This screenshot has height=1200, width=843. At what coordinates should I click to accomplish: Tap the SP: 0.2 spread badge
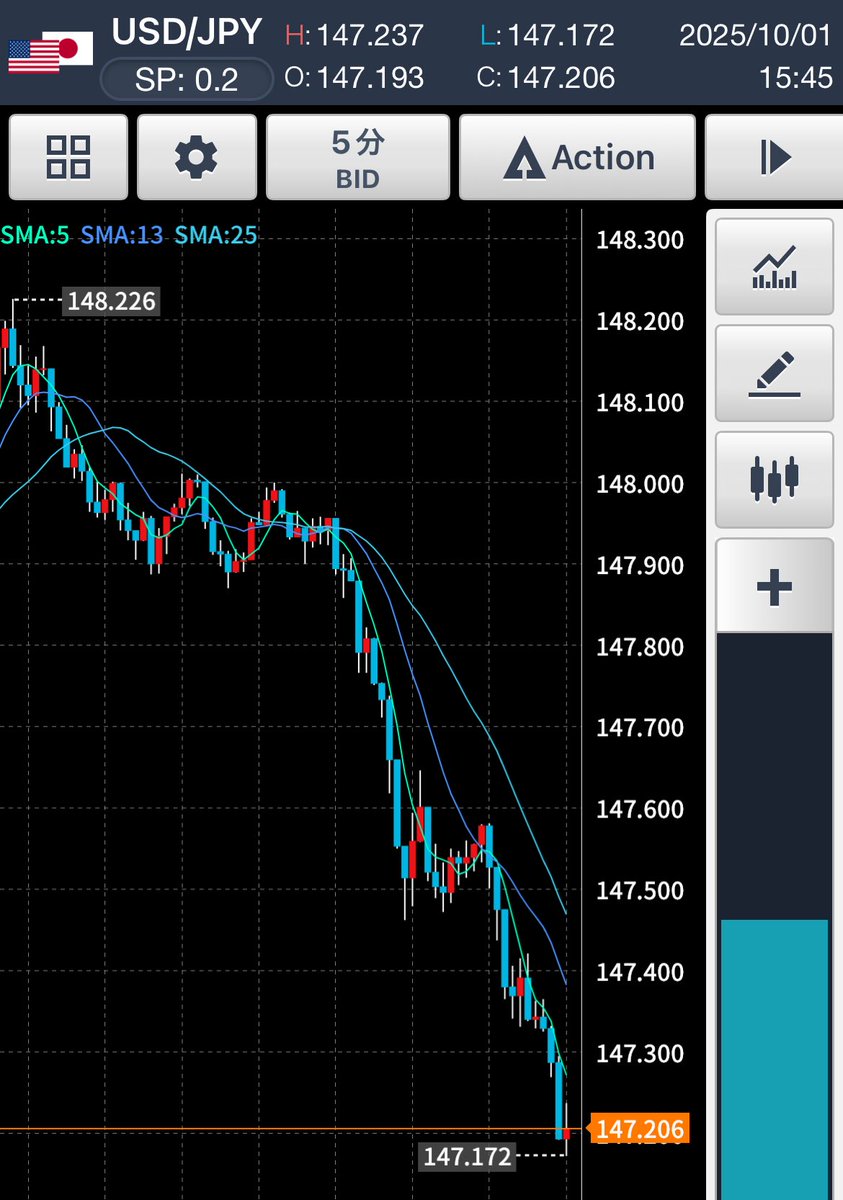coord(187,80)
